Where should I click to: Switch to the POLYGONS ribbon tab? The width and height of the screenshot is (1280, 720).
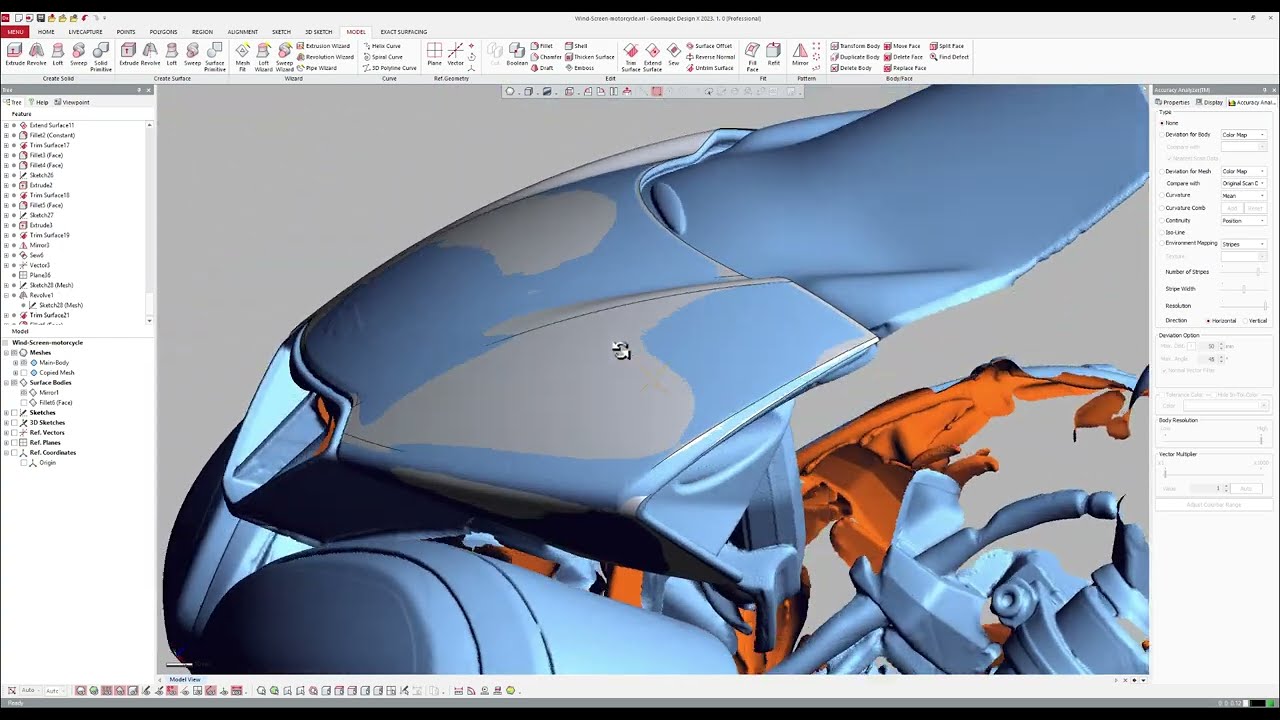click(163, 32)
